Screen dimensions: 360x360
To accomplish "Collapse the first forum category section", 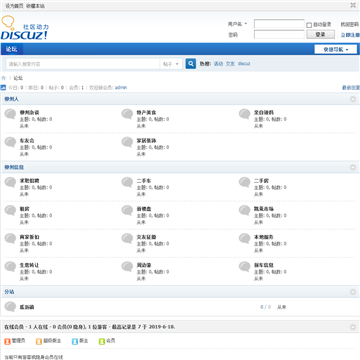I will 353,99.
